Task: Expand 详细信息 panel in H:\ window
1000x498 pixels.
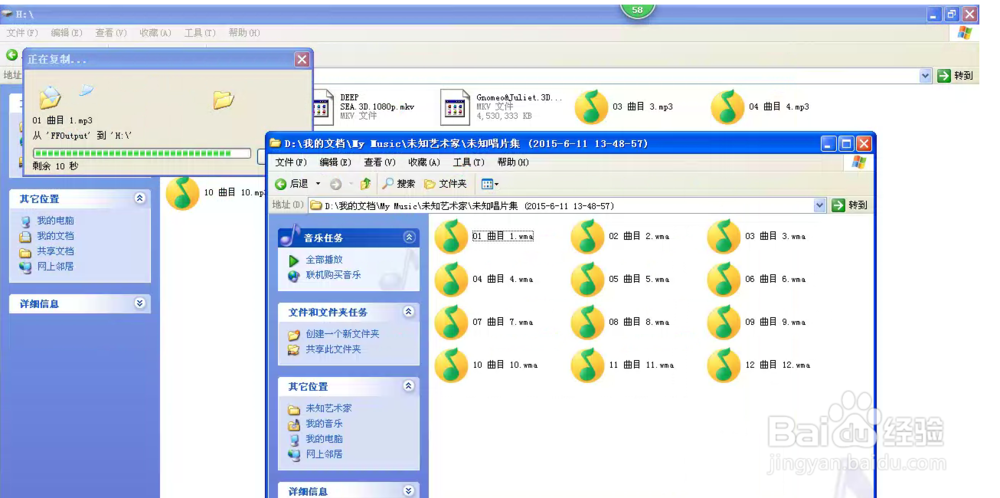Action: [140, 304]
